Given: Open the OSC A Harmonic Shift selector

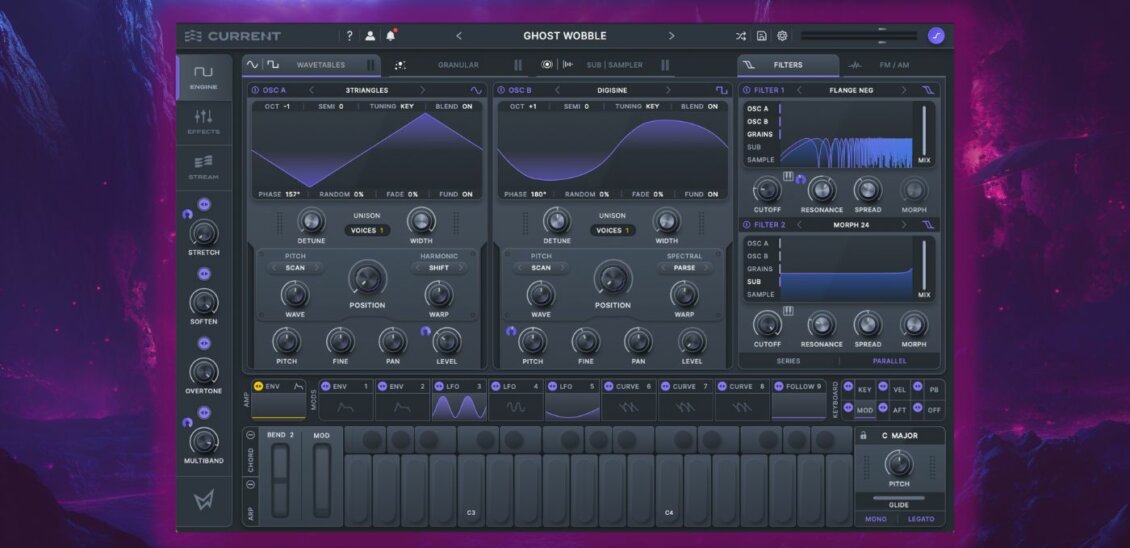Looking at the screenshot, I should (x=439, y=268).
